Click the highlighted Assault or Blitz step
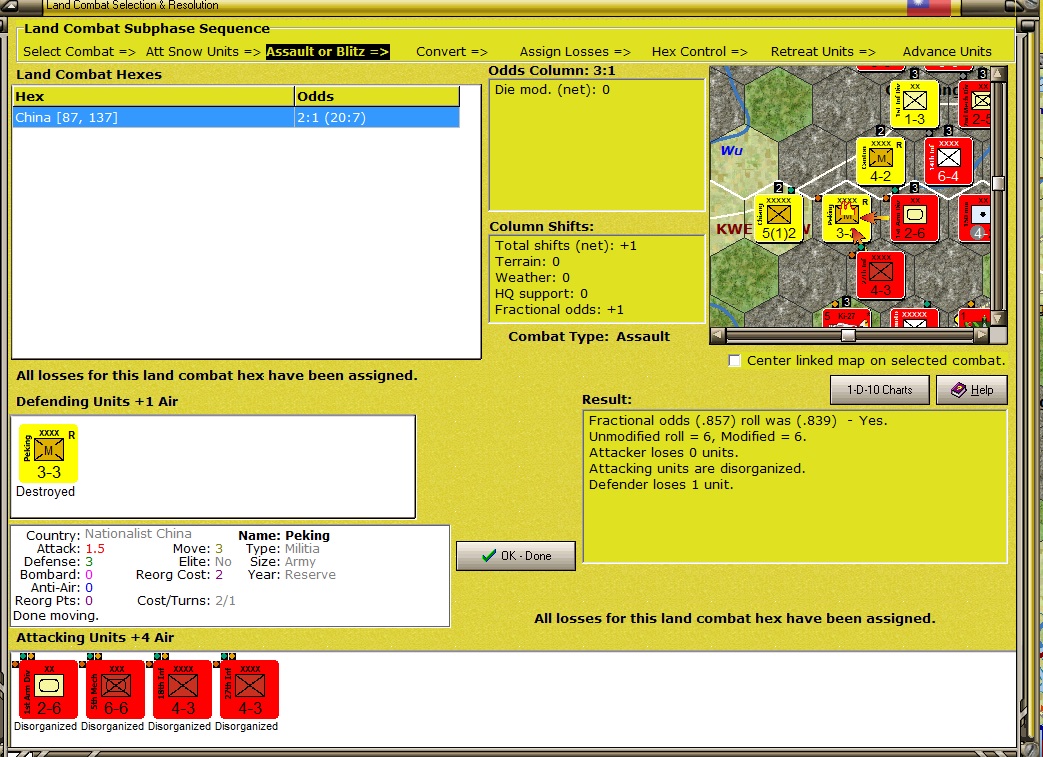This screenshot has width=1043, height=757. tap(327, 51)
